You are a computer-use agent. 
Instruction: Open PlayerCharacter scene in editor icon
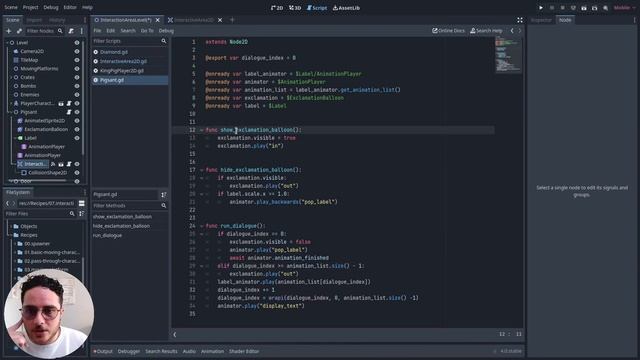click(61, 103)
